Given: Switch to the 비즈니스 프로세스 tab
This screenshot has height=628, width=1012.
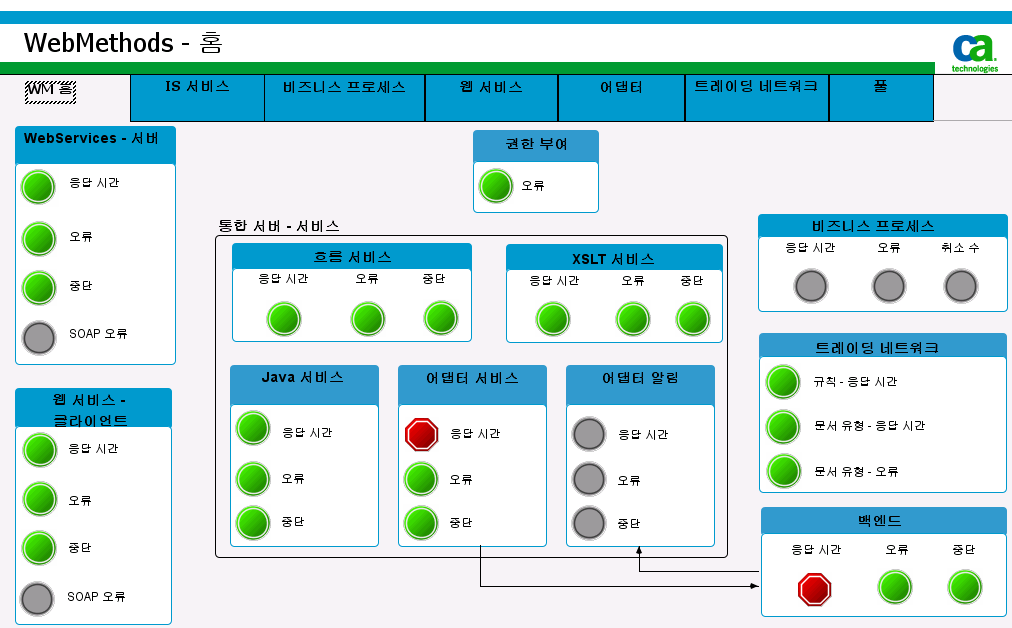Looking at the screenshot, I should tap(345, 97).
